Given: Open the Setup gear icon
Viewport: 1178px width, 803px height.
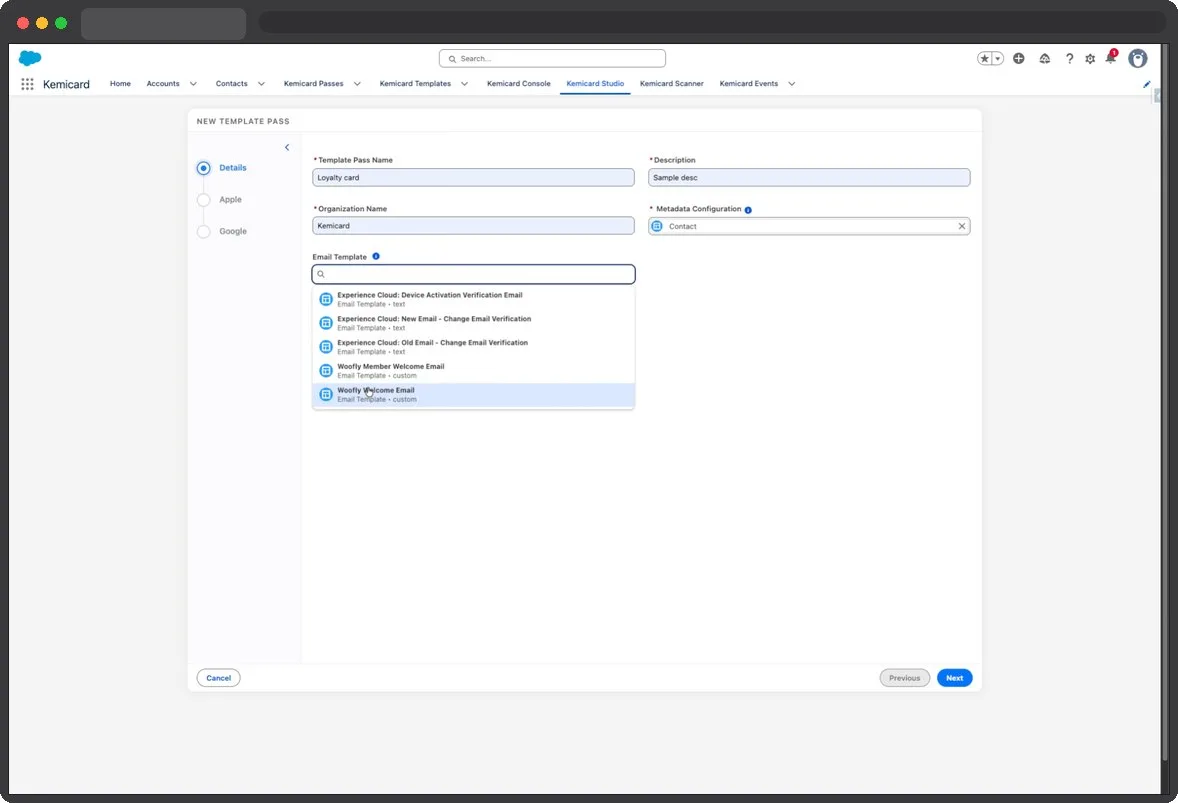Looking at the screenshot, I should point(1090,59).
